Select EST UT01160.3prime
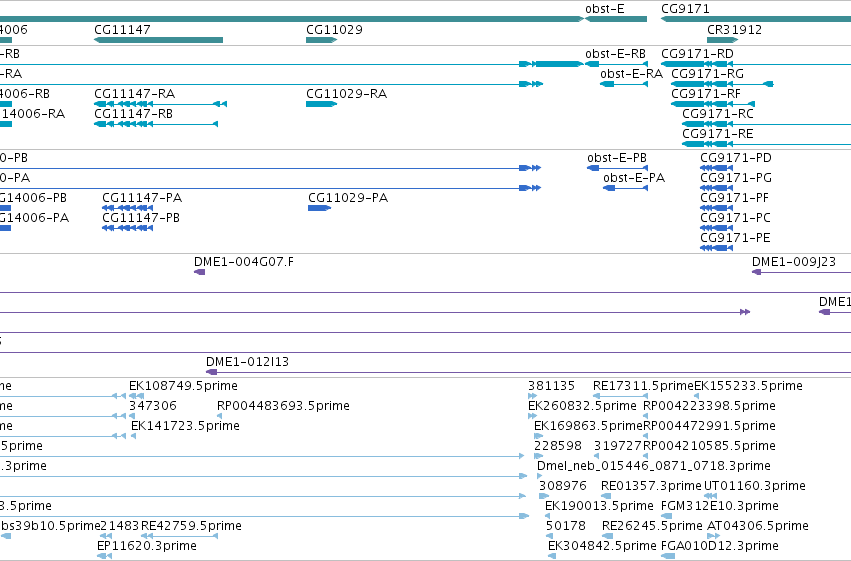 [x=754, y=486]
